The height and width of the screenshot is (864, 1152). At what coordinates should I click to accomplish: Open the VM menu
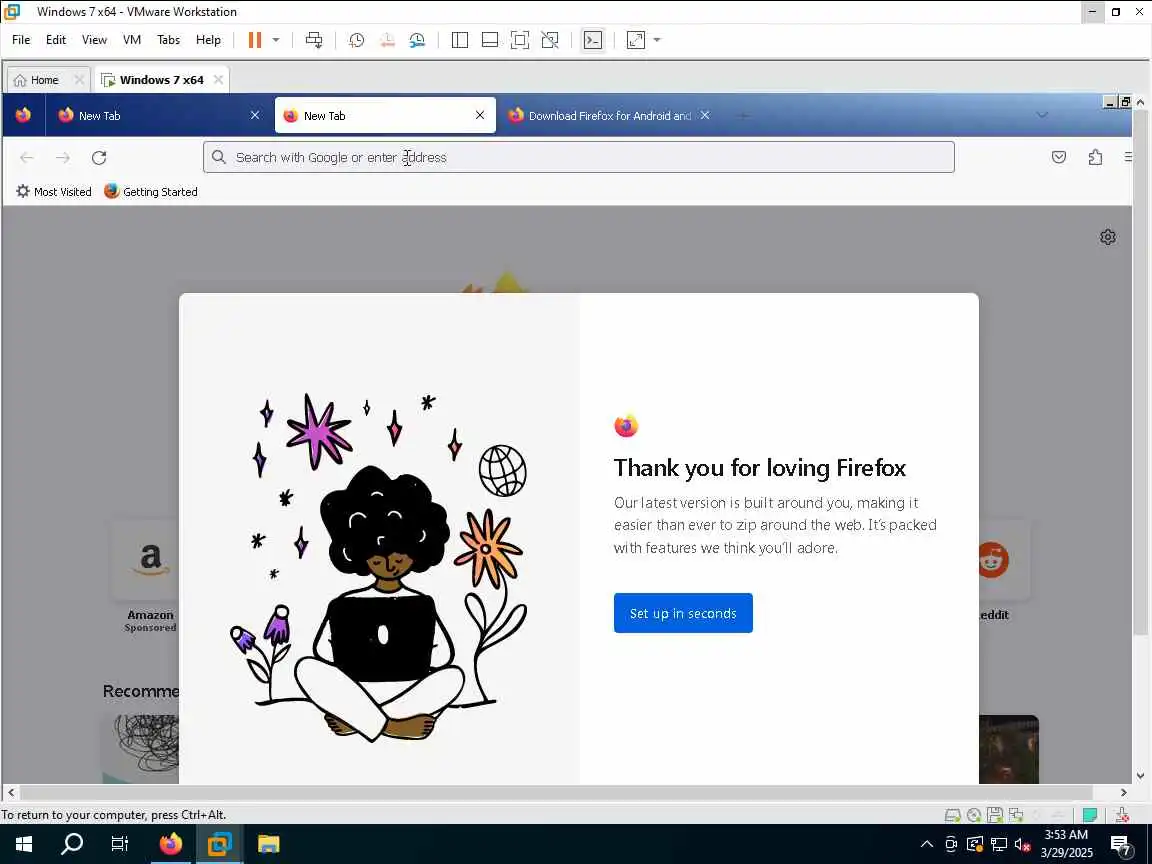tap(132, 40)
